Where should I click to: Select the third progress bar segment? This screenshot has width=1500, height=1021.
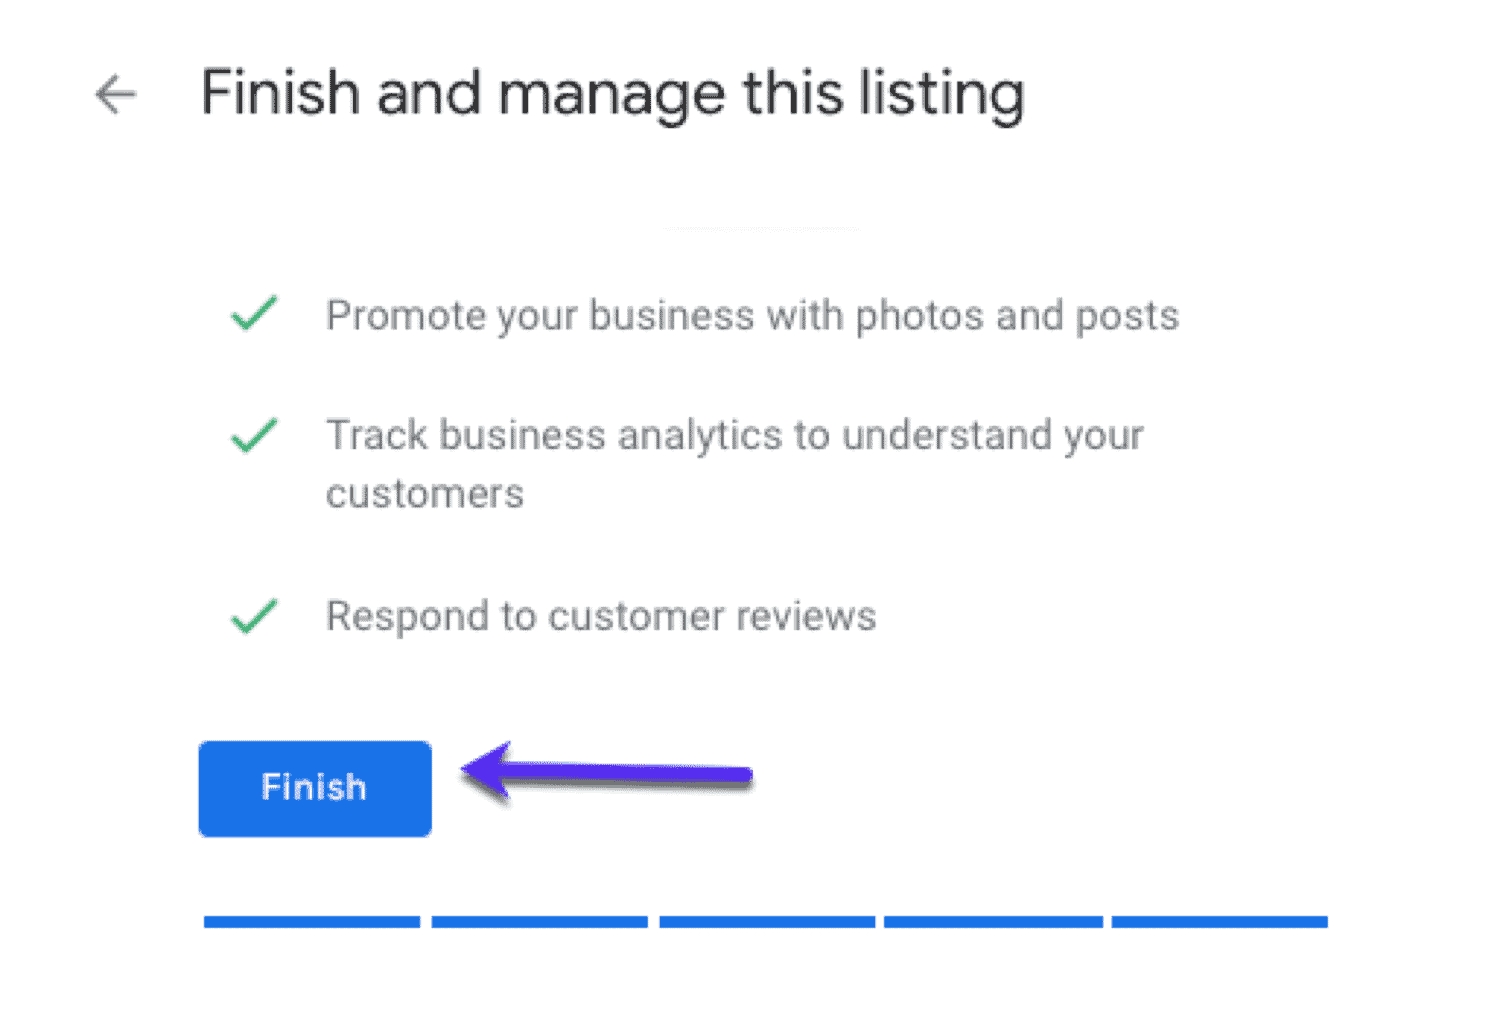(767, 922)
